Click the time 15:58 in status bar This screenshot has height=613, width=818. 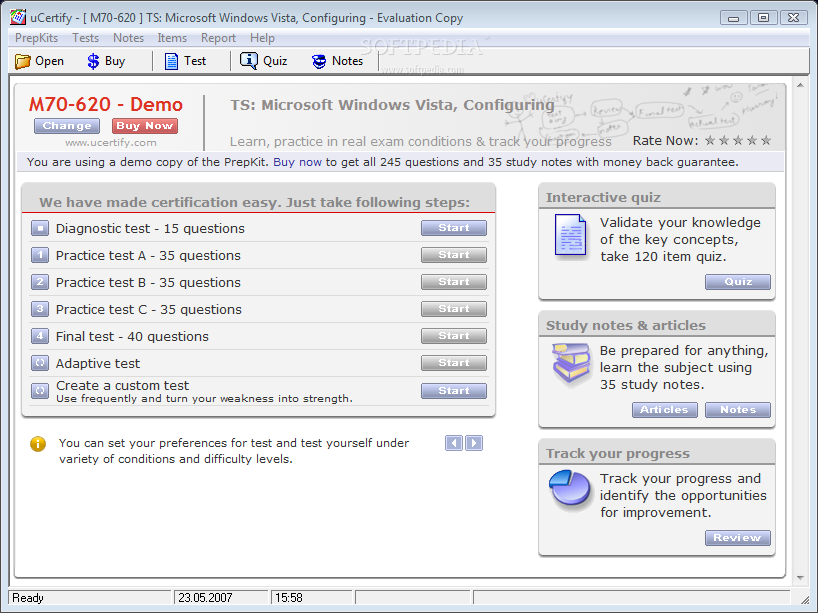(x=289, y=598)
